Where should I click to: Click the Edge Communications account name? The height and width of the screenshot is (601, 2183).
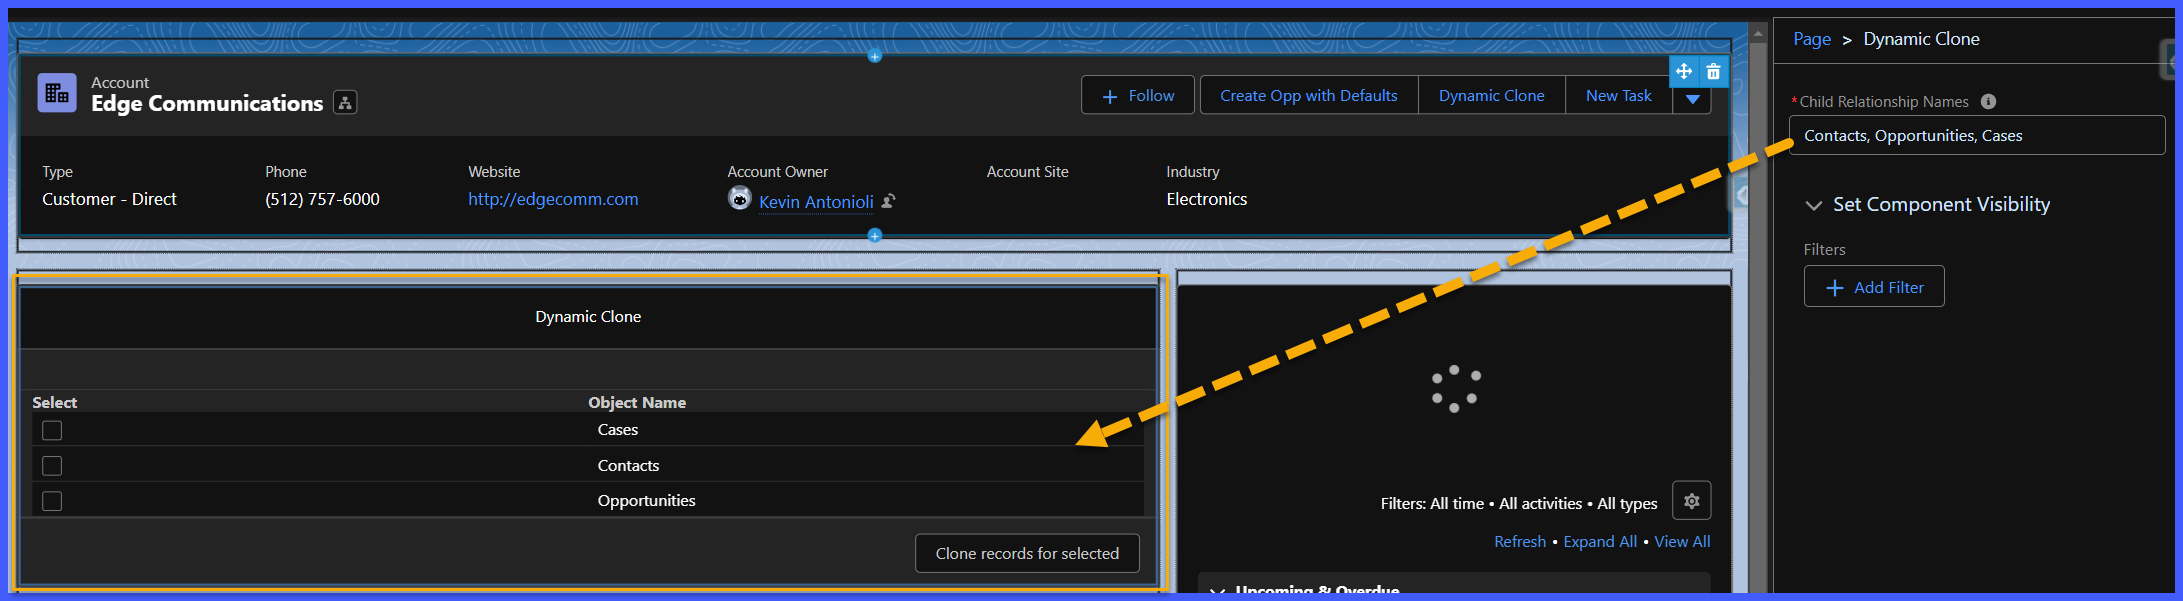[207, 103]
